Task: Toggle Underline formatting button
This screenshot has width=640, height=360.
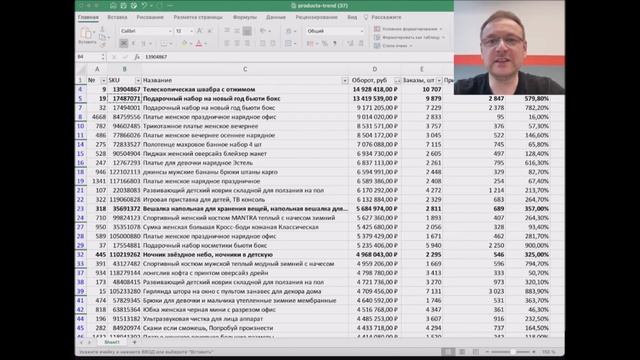Action: (143, 43)
